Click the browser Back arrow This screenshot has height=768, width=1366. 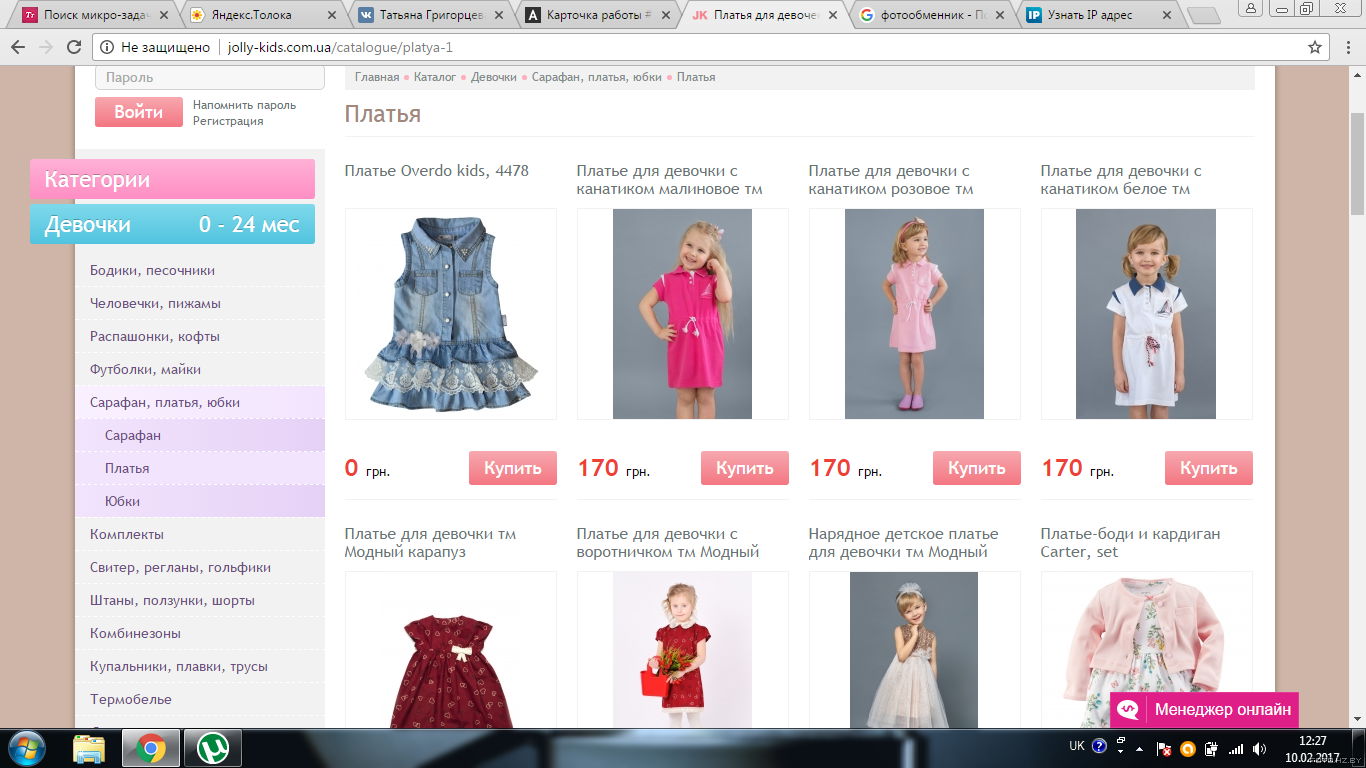coord(18,47)
